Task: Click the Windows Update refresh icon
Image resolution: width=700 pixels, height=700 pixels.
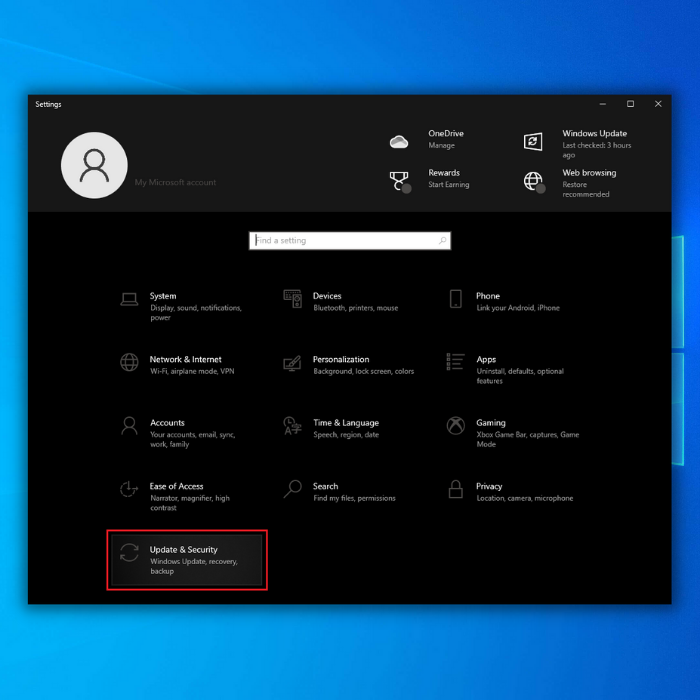Action: coord(533,142)
